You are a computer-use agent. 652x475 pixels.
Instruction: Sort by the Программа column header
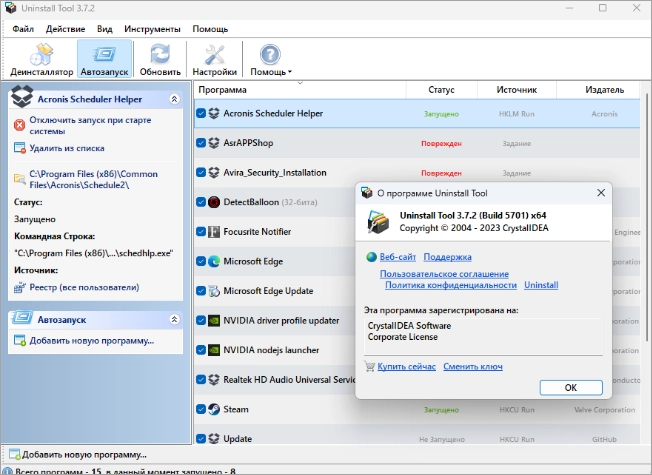[300, 90]
